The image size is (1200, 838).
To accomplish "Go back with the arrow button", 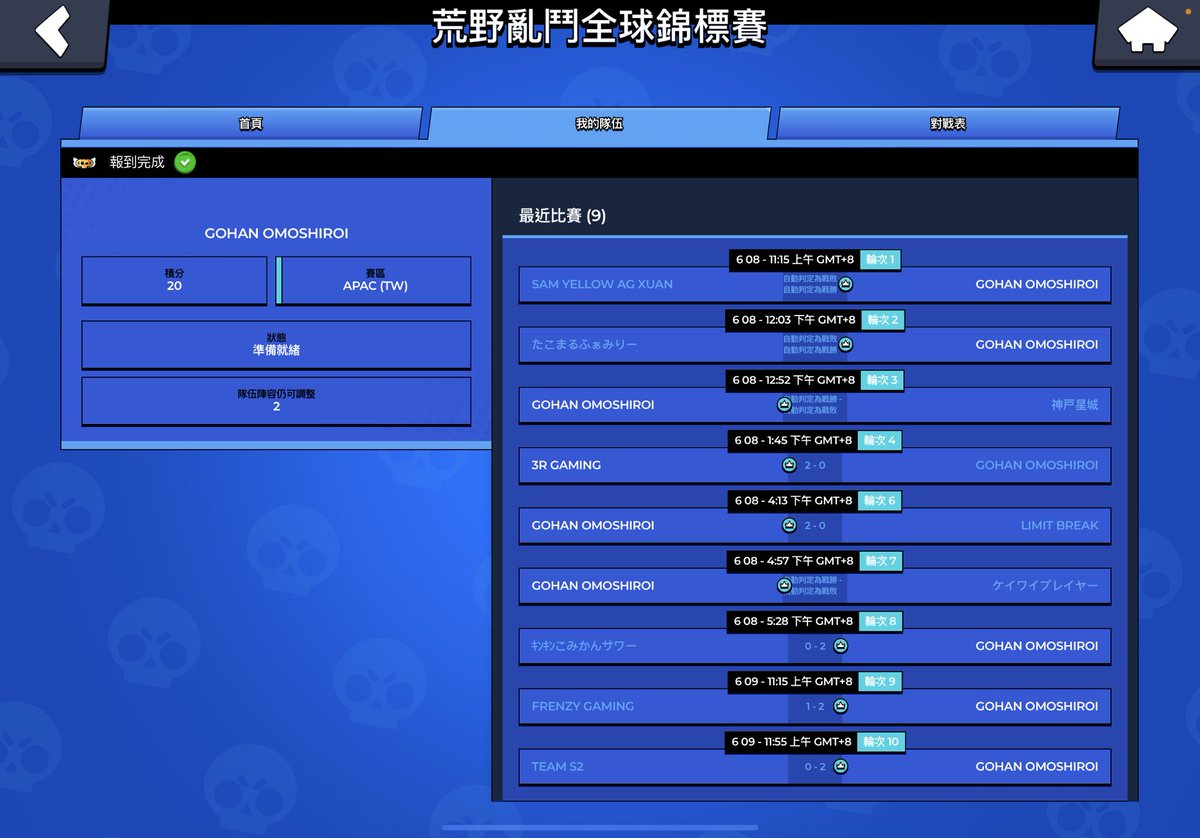I will [x=52, y=31].
